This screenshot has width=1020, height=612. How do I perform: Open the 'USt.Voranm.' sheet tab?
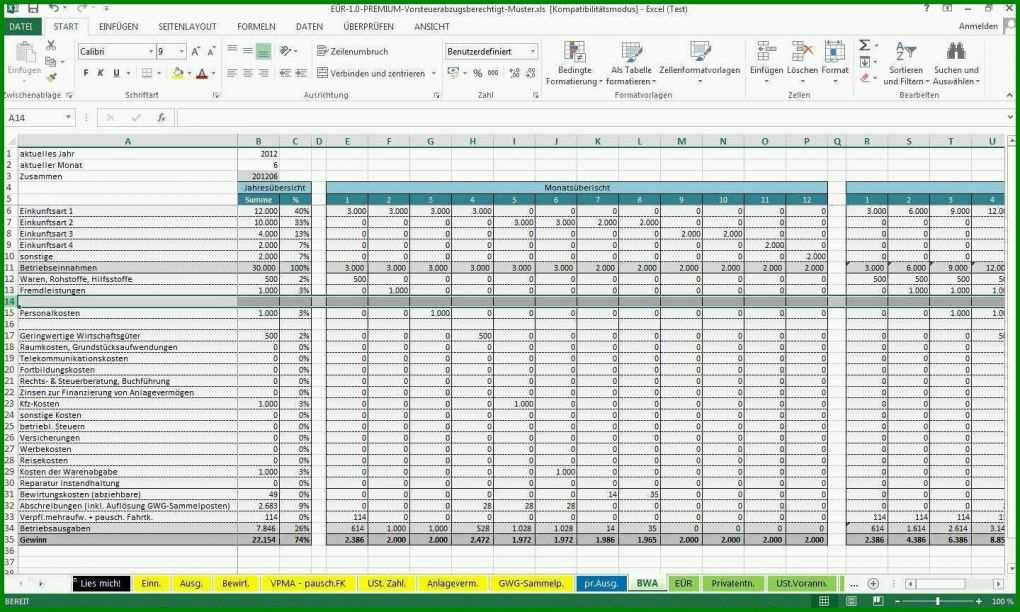tap(801, 583)
